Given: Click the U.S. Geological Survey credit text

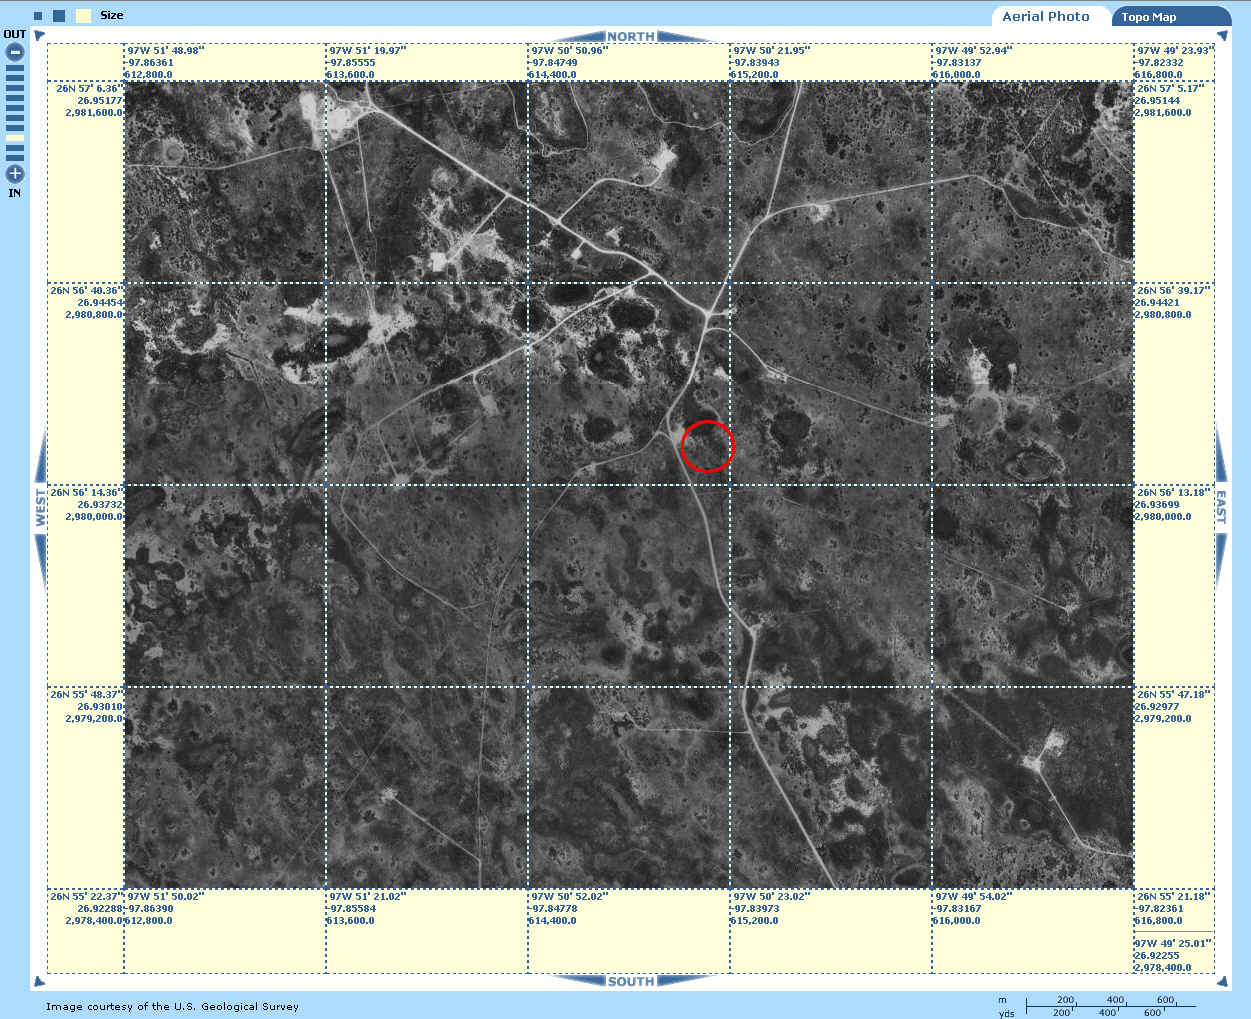Looking at the screenshot, I should 172,1006.
